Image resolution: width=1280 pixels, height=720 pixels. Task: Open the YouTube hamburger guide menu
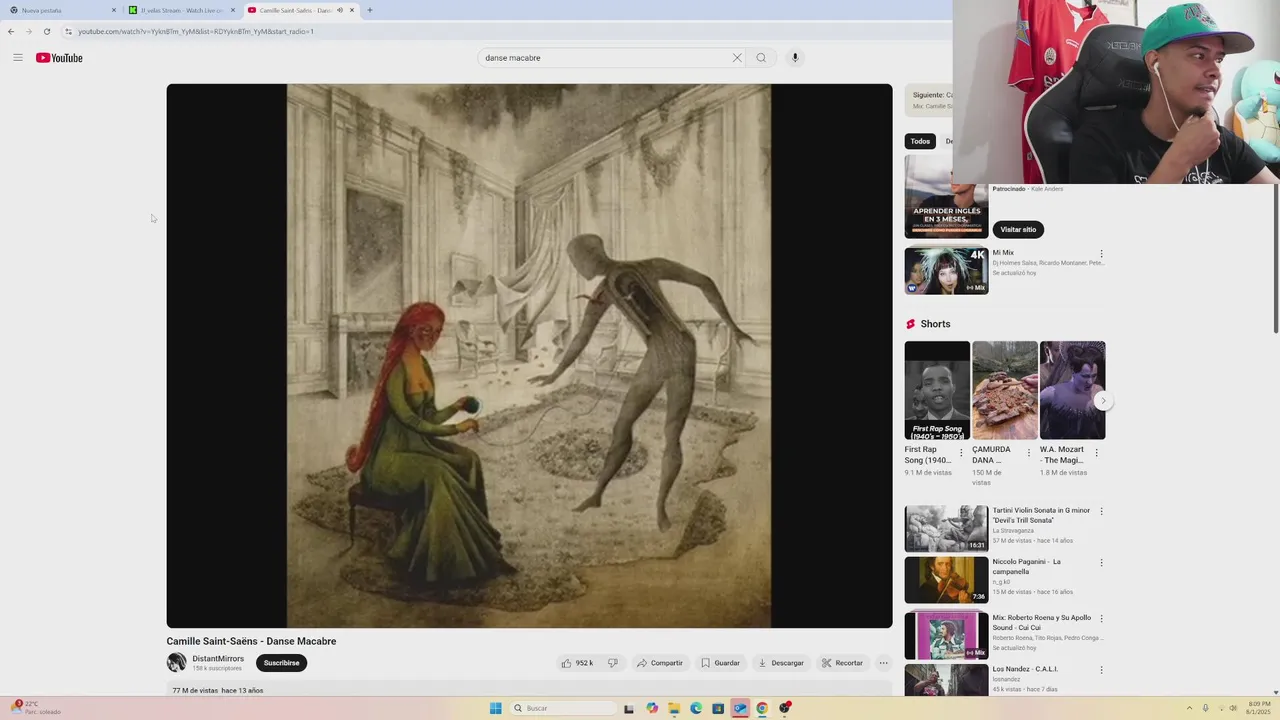coord(18,58)
